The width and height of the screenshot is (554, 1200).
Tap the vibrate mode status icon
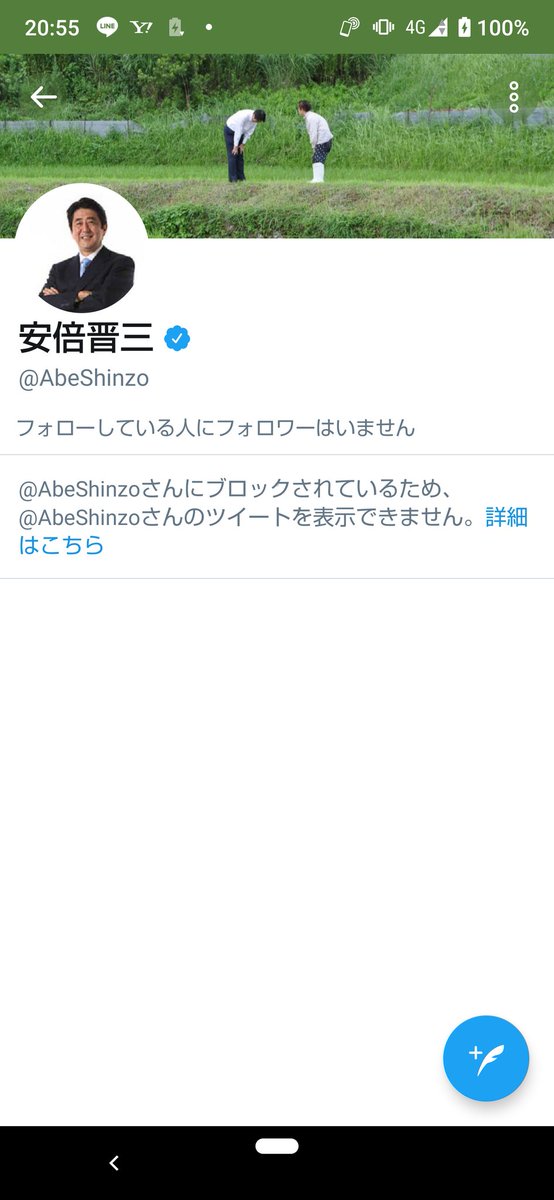(382, 28)
